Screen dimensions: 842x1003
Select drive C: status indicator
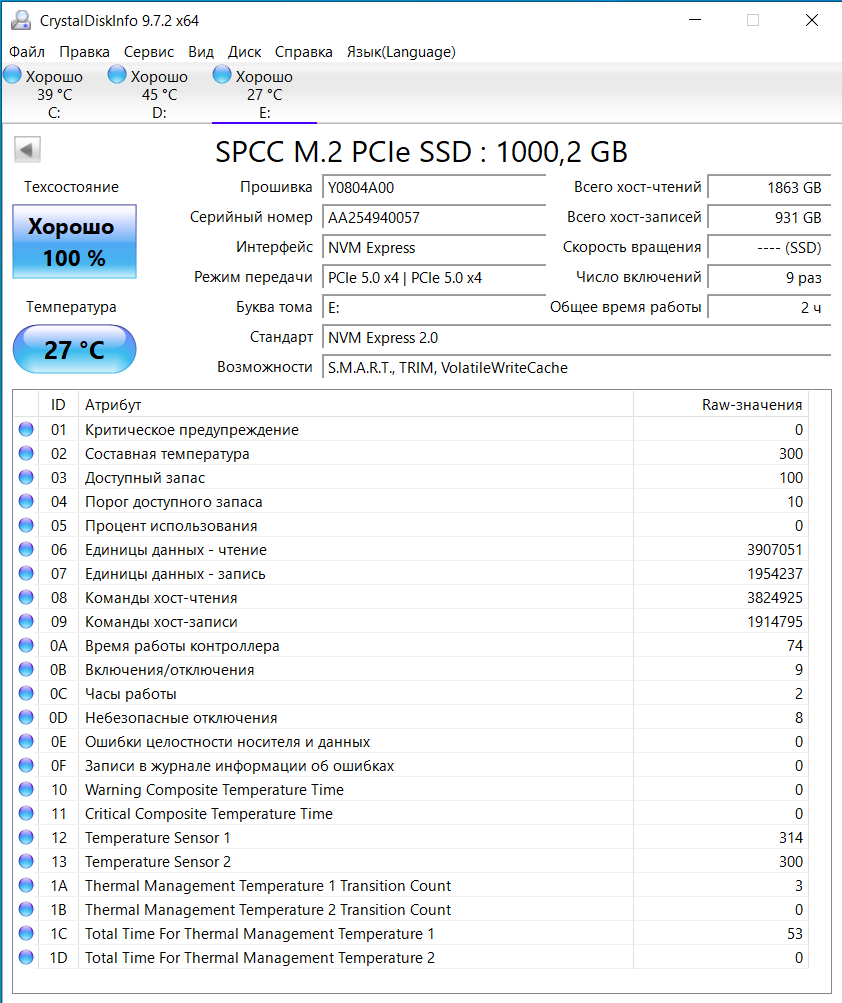click(44, 93)
